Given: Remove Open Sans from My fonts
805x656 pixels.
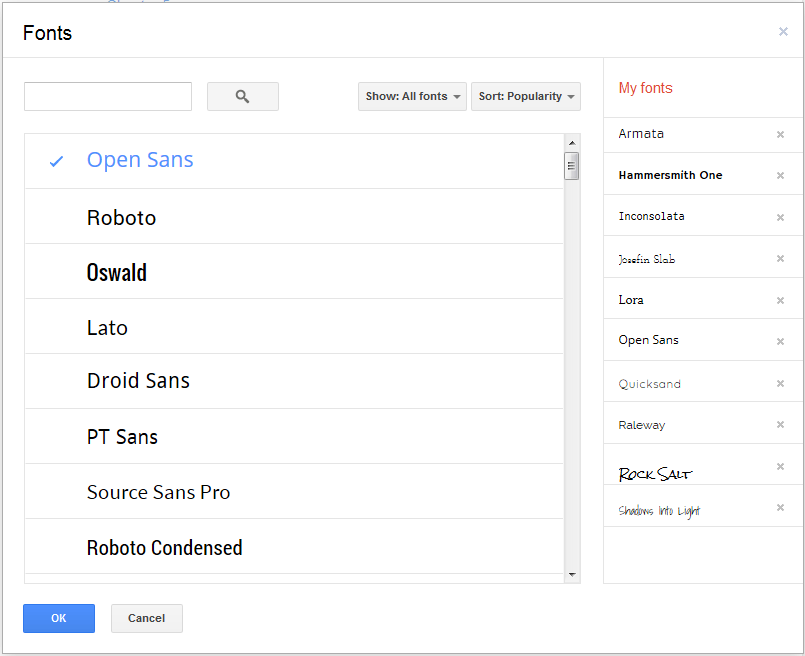Looking at the screenshot, I should pyautogui.click(x=780, y=341).
